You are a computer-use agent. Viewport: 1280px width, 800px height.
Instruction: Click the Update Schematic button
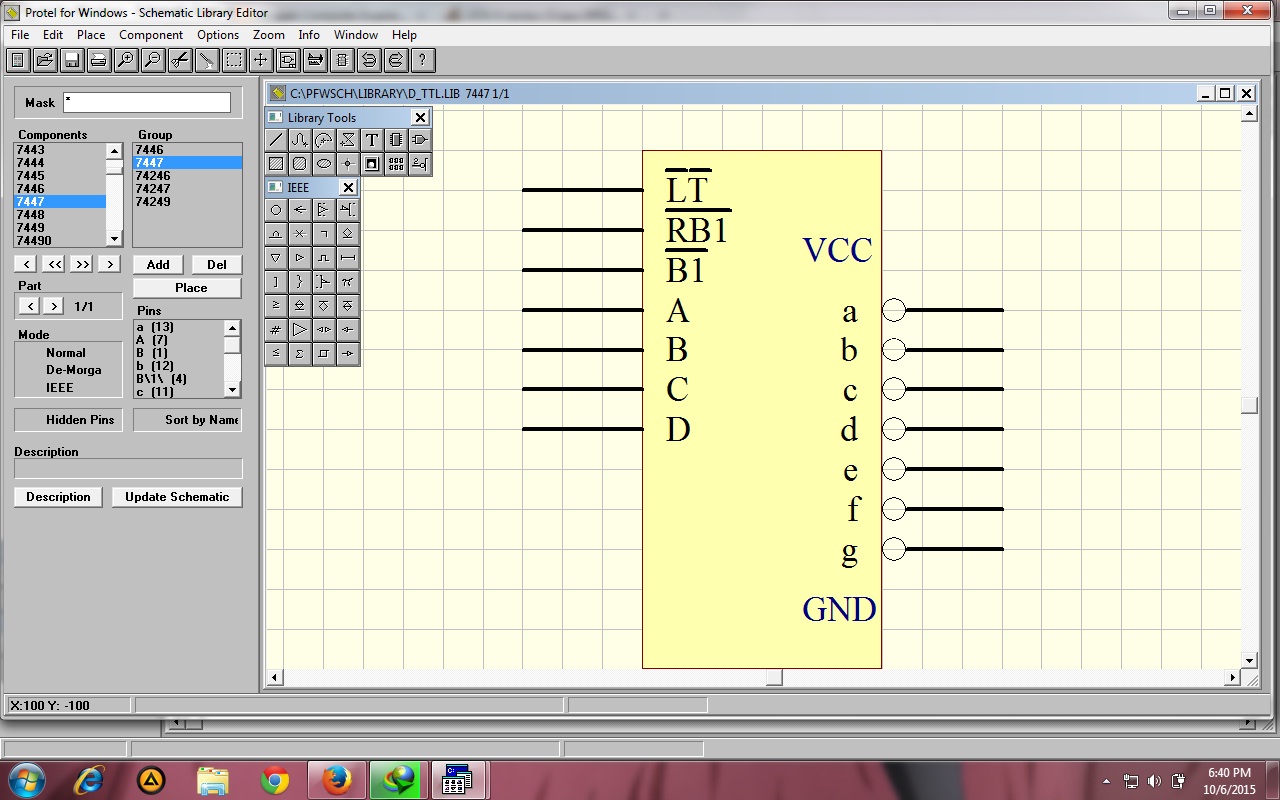coord(177,497)
